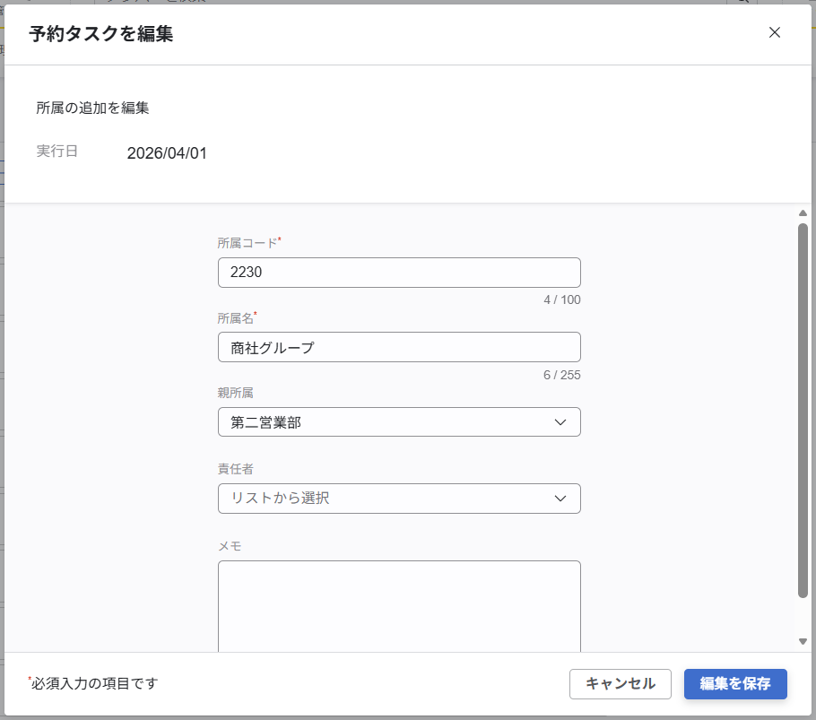This screenshot has height=720, width=816.
Task: Focus the メモ text area
Action: 398,605
